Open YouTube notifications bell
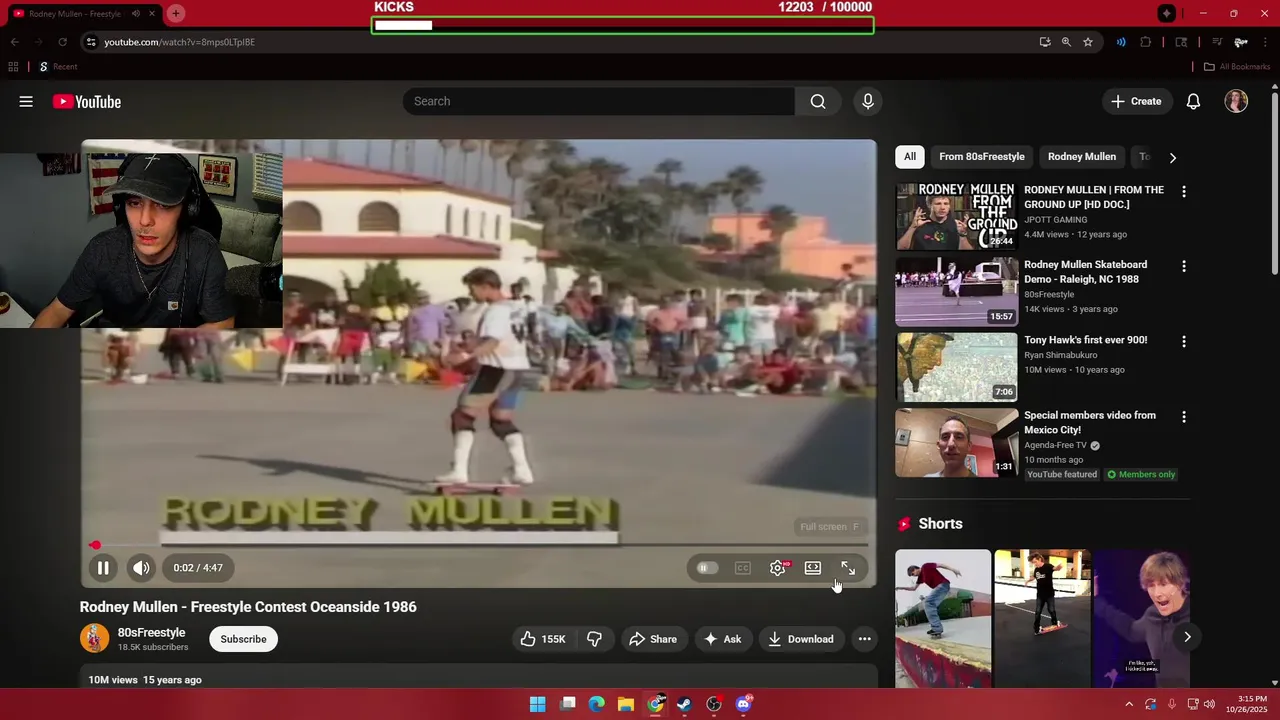This screenshot has width=1280, height=720. tap(1193, 101)
